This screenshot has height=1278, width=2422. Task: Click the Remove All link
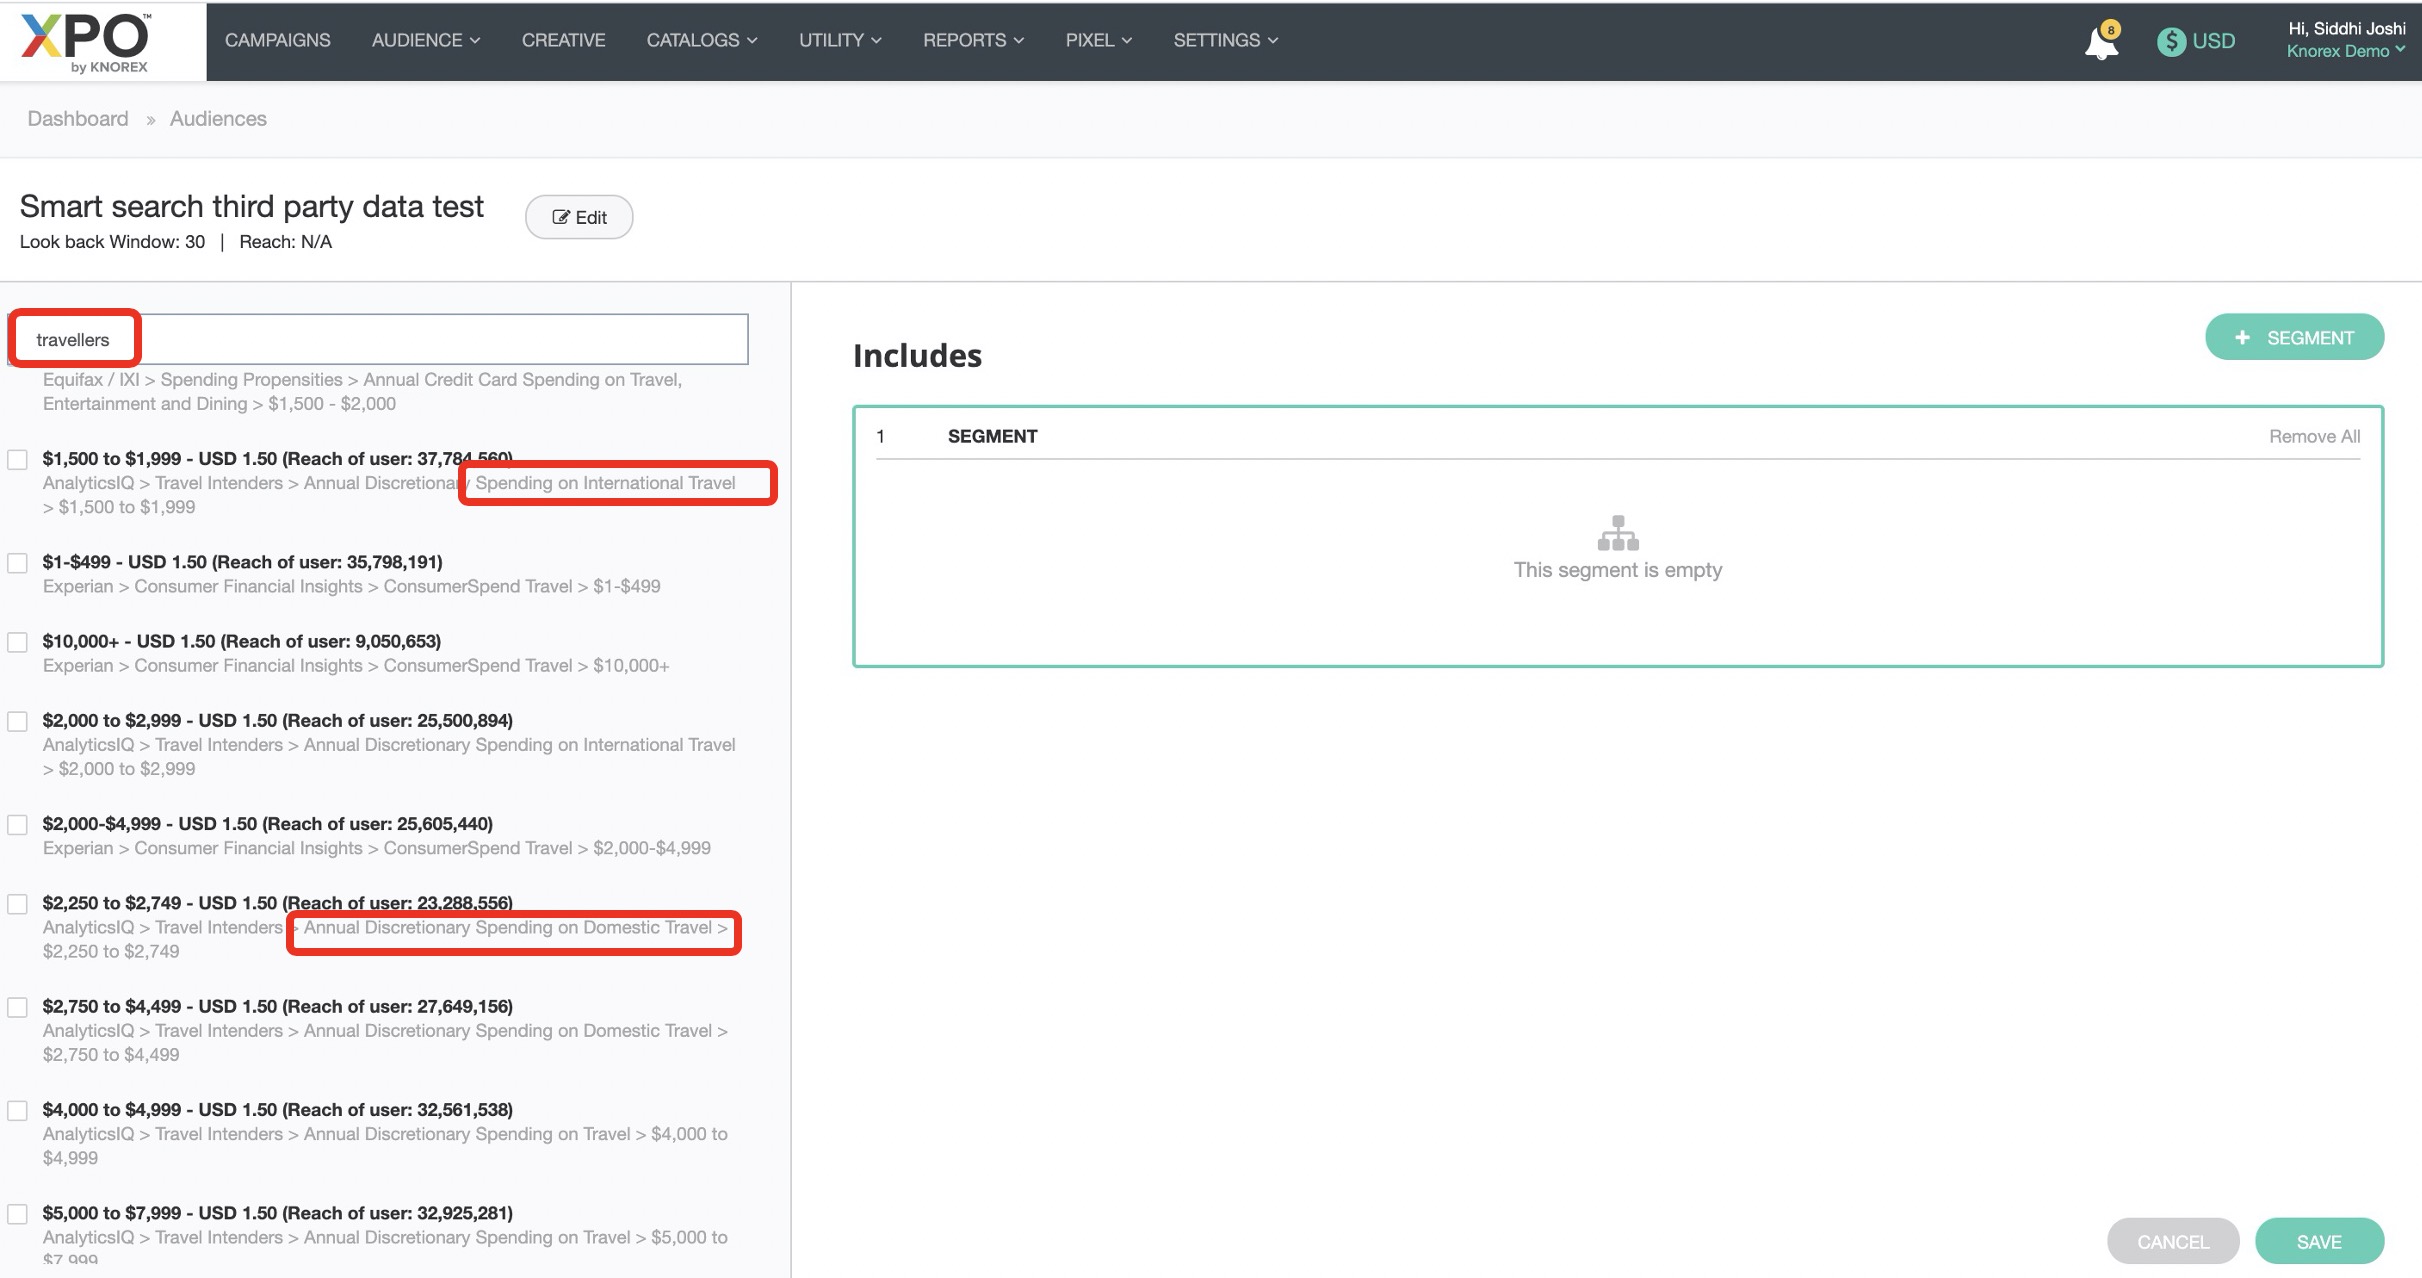pyautogui.click(x=2313, y=436)
